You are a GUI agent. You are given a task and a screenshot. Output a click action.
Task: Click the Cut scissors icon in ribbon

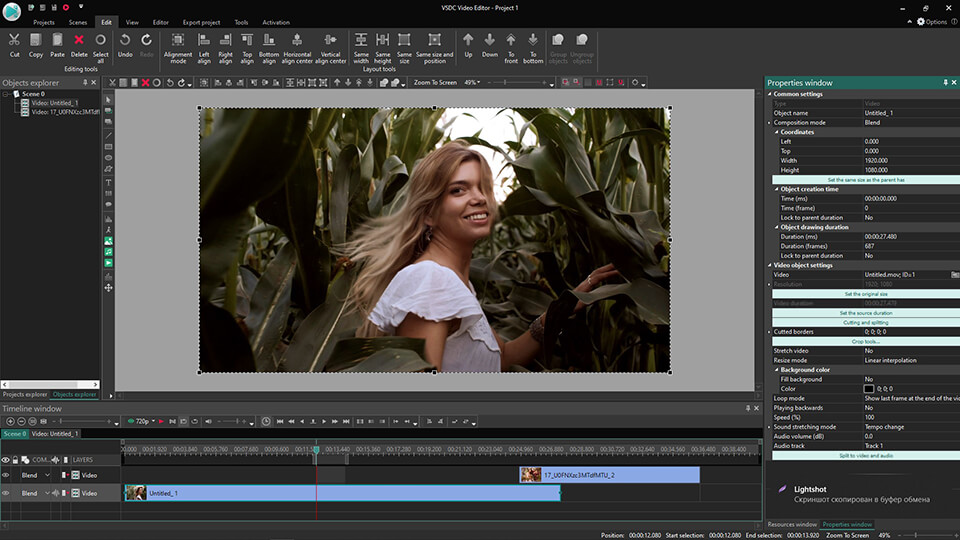pyautogui.click(x=14, y=40)
